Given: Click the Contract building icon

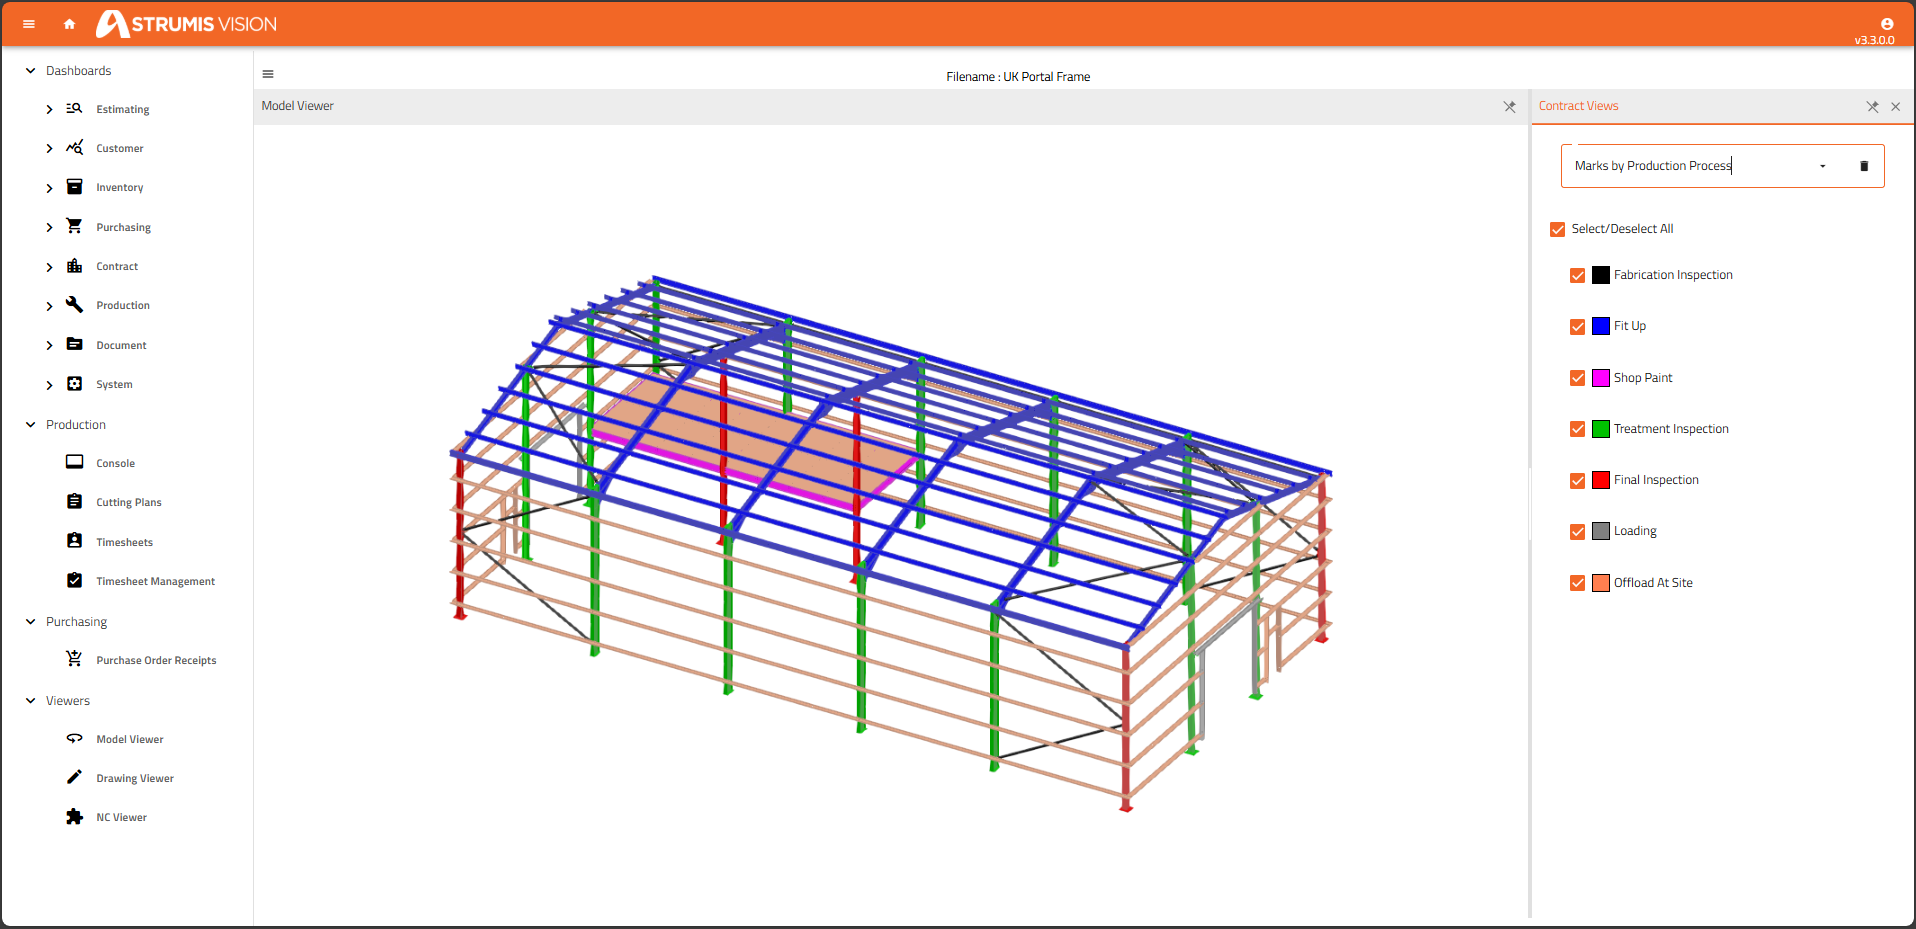Looking at the screenshot, I should [x=74, y=265].
